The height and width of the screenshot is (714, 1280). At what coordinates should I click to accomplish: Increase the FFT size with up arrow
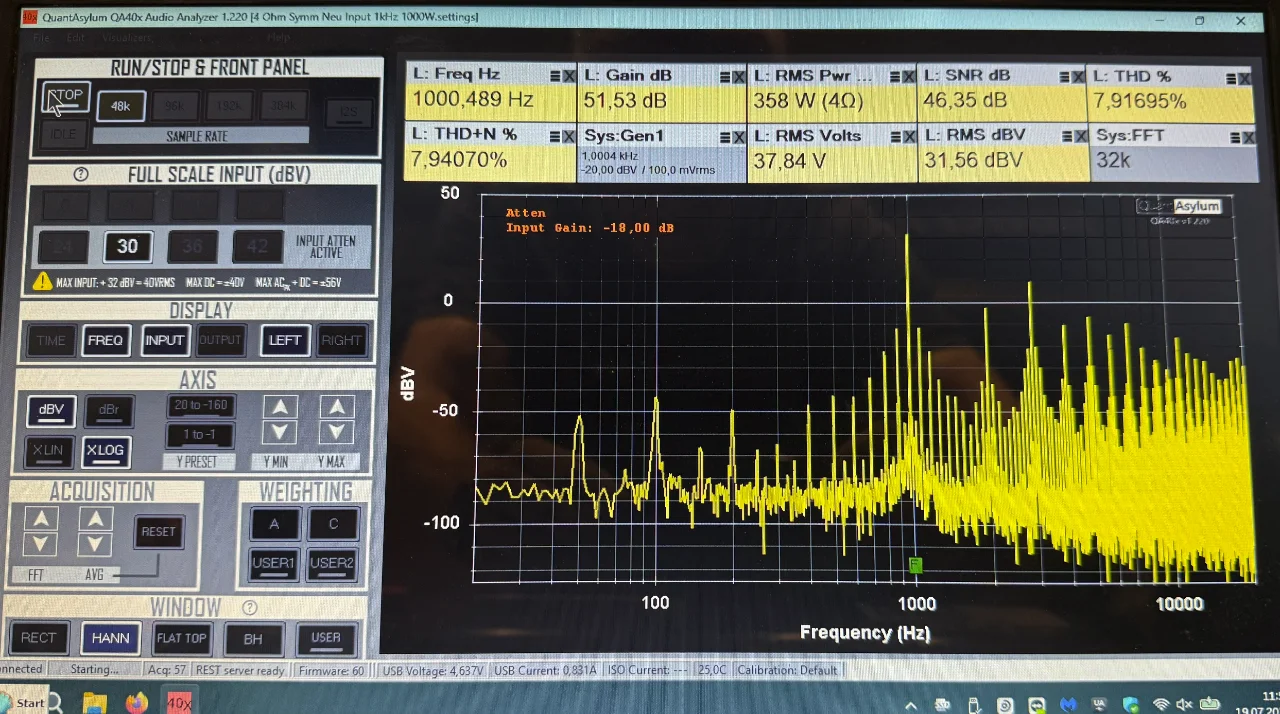(x=40, y=518)
